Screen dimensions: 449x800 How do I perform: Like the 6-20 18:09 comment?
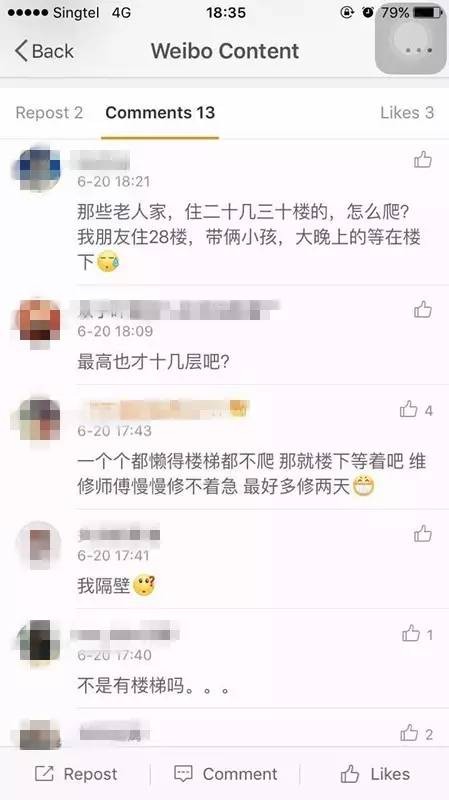[x=422, y=309]
